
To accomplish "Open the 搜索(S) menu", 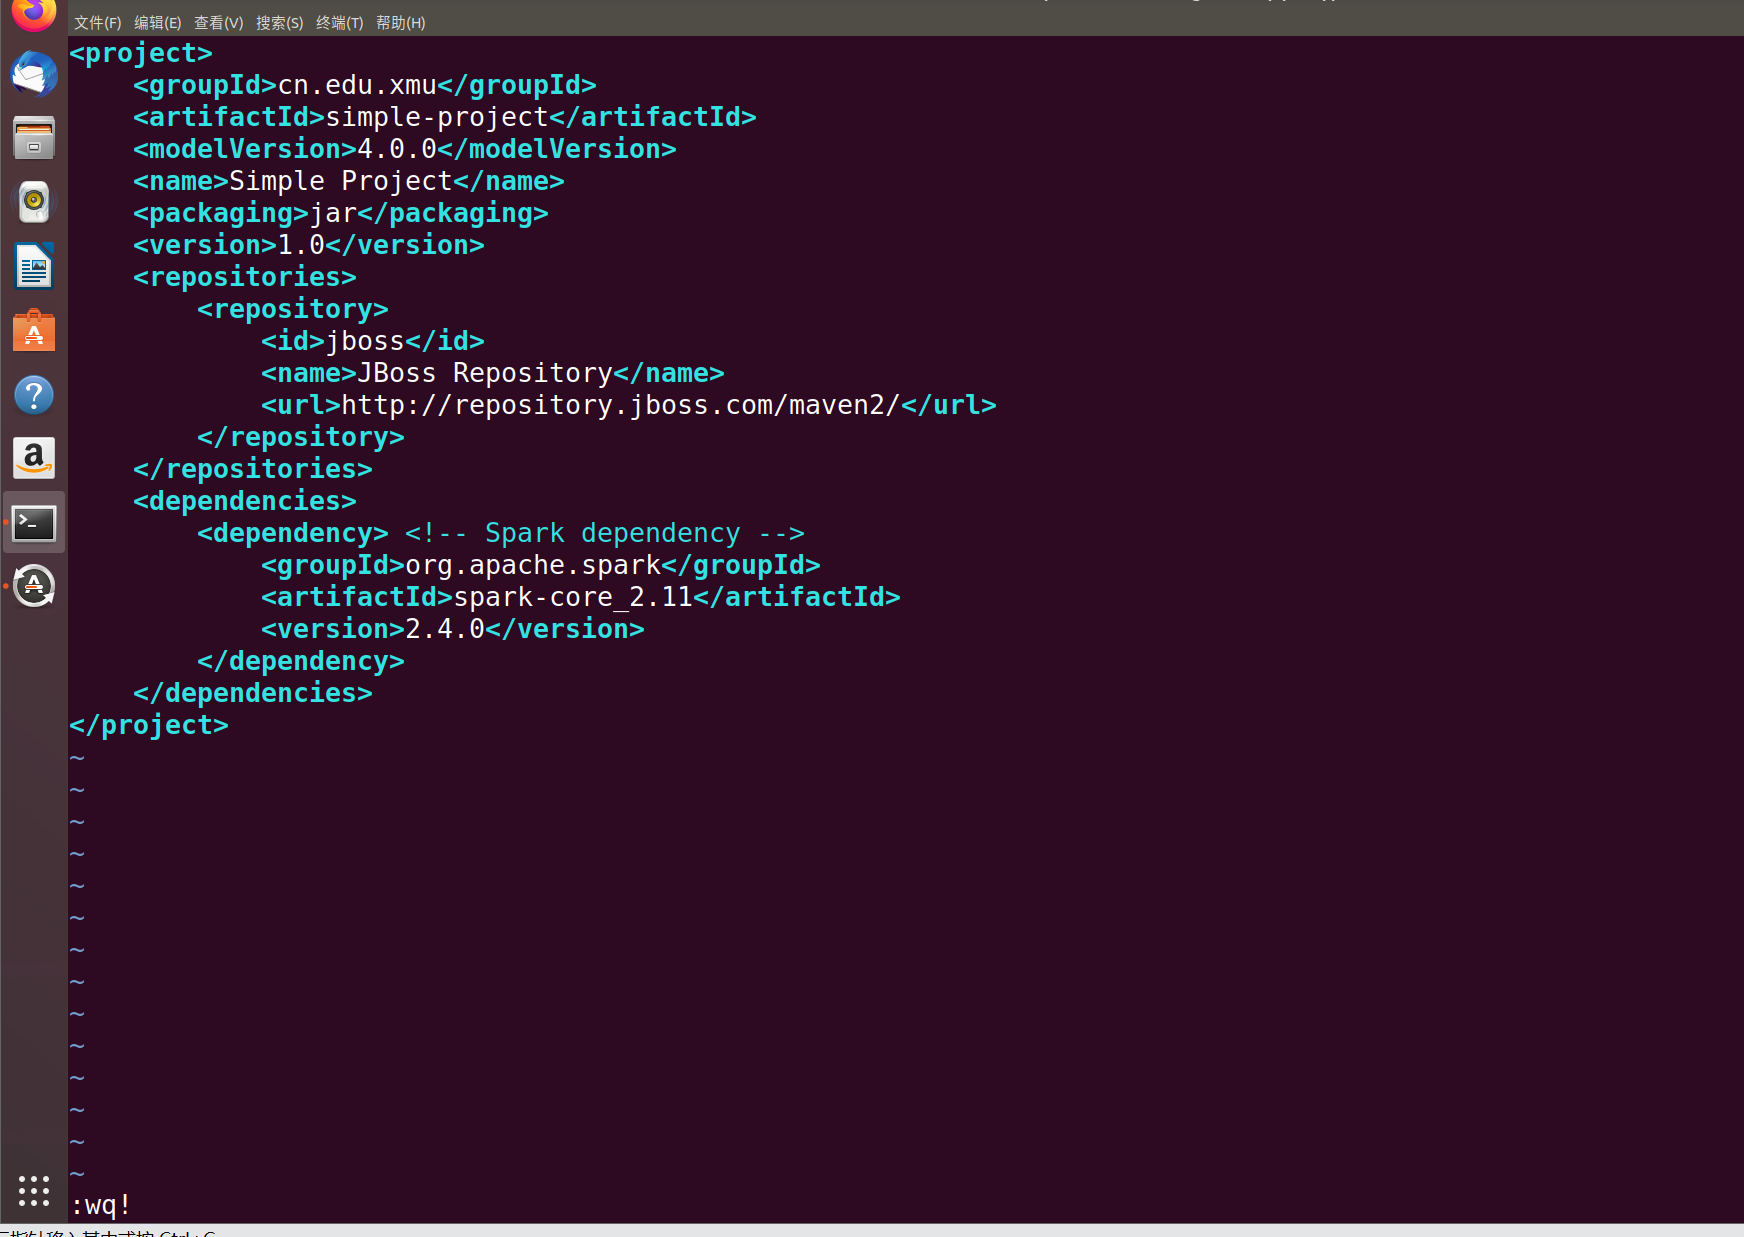I will (x=280, y=22).
